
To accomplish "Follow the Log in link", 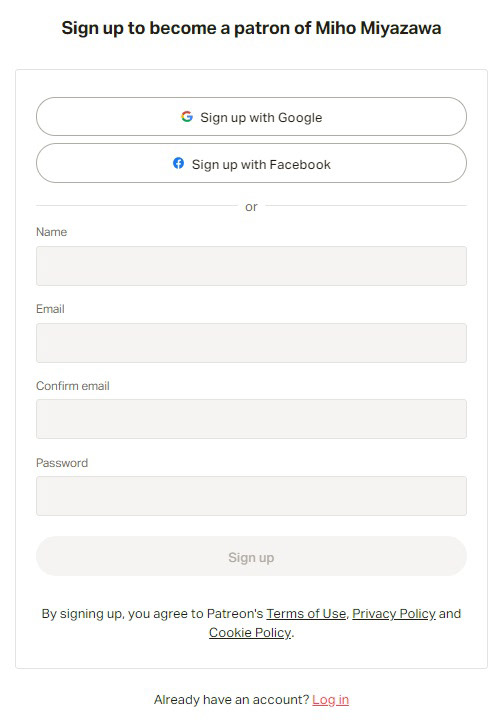I will [x=330, y=699].
